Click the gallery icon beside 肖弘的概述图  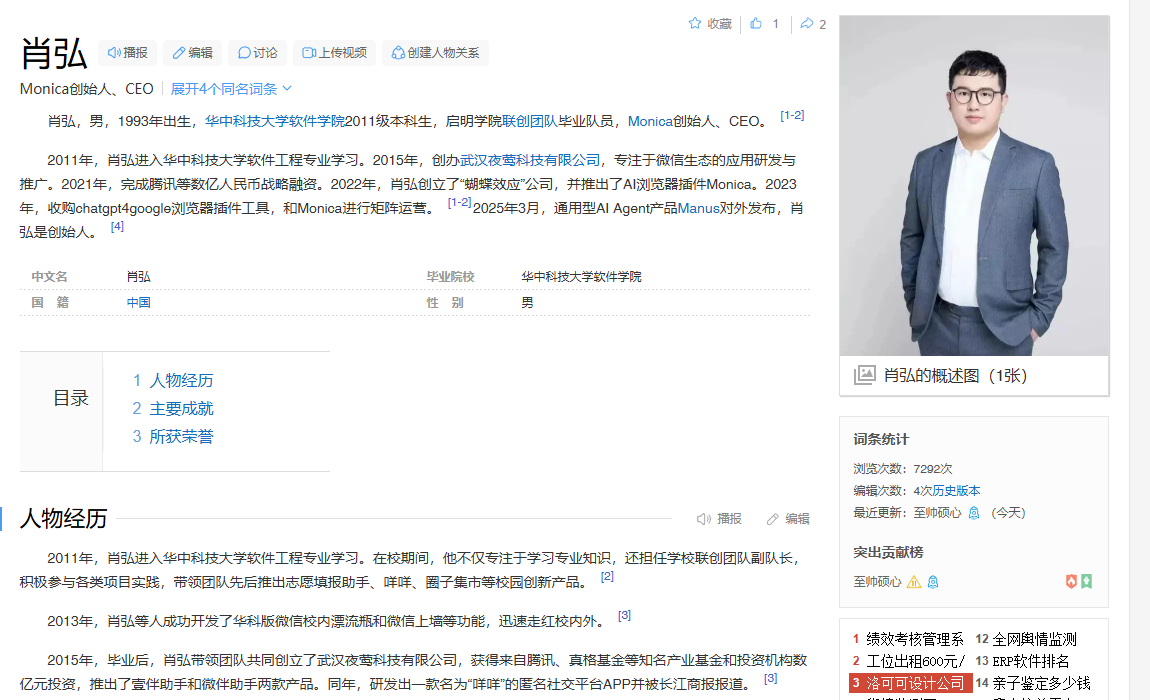(865, 375)
